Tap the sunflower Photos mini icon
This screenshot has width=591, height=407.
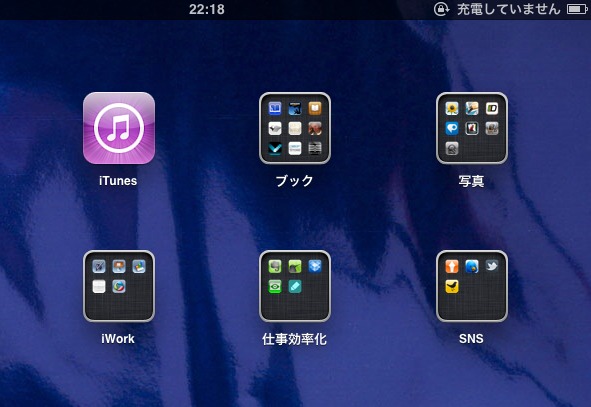click(x=452, y=109)
